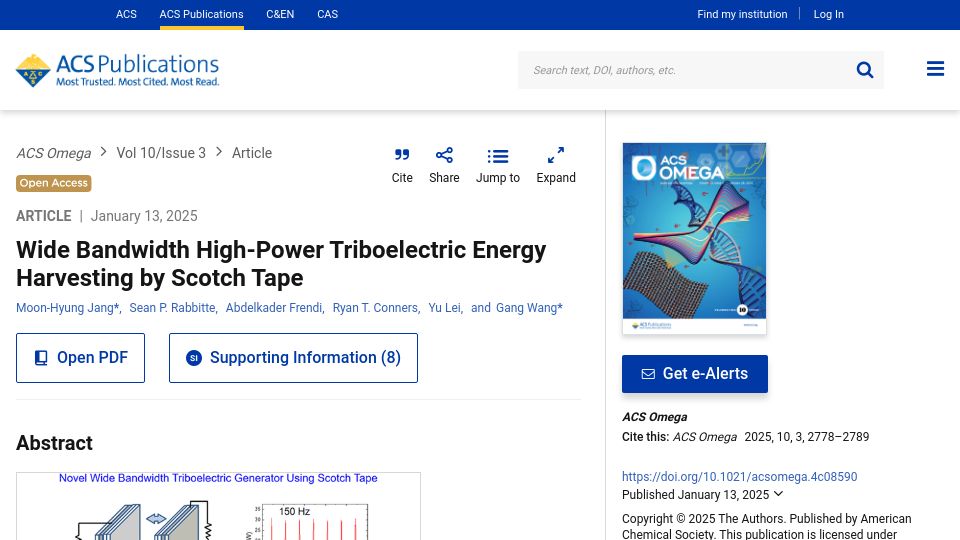Screen dimensions: 960x540
Task: Open author Moon-Hyung Jang
Action: pos(67,308)
